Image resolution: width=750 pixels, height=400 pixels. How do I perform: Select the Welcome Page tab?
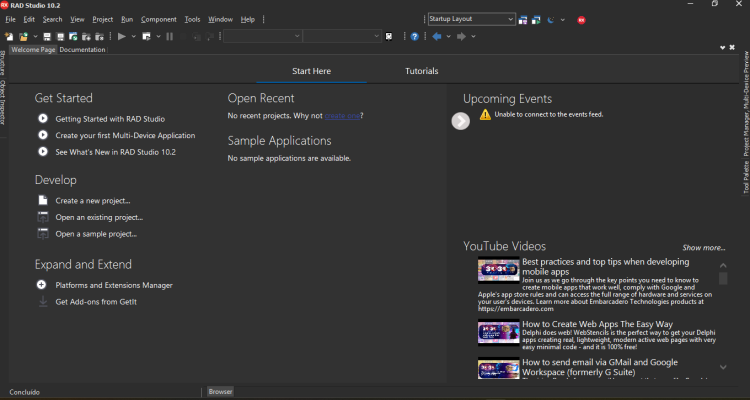[x=33, y=50]
